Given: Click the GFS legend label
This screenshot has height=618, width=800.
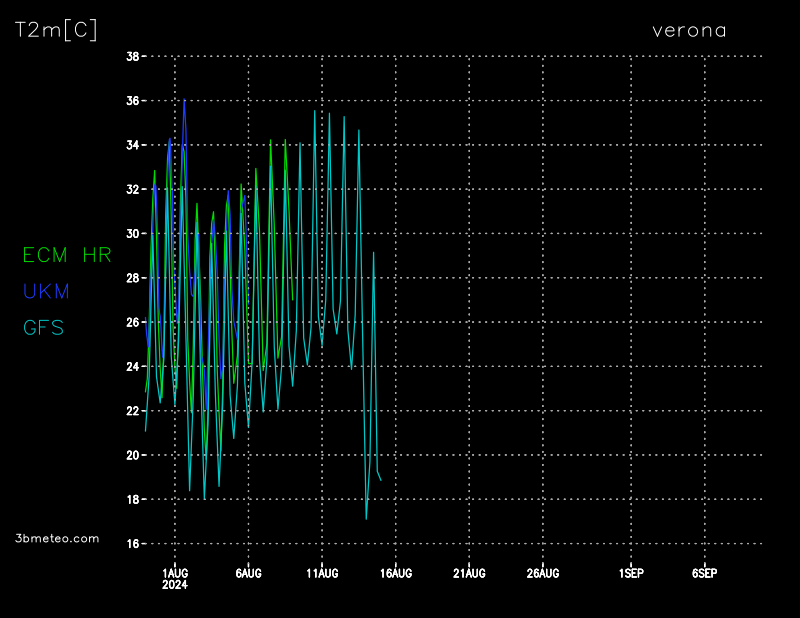Looking at the screenshot, I should click(x=43, y=327).
